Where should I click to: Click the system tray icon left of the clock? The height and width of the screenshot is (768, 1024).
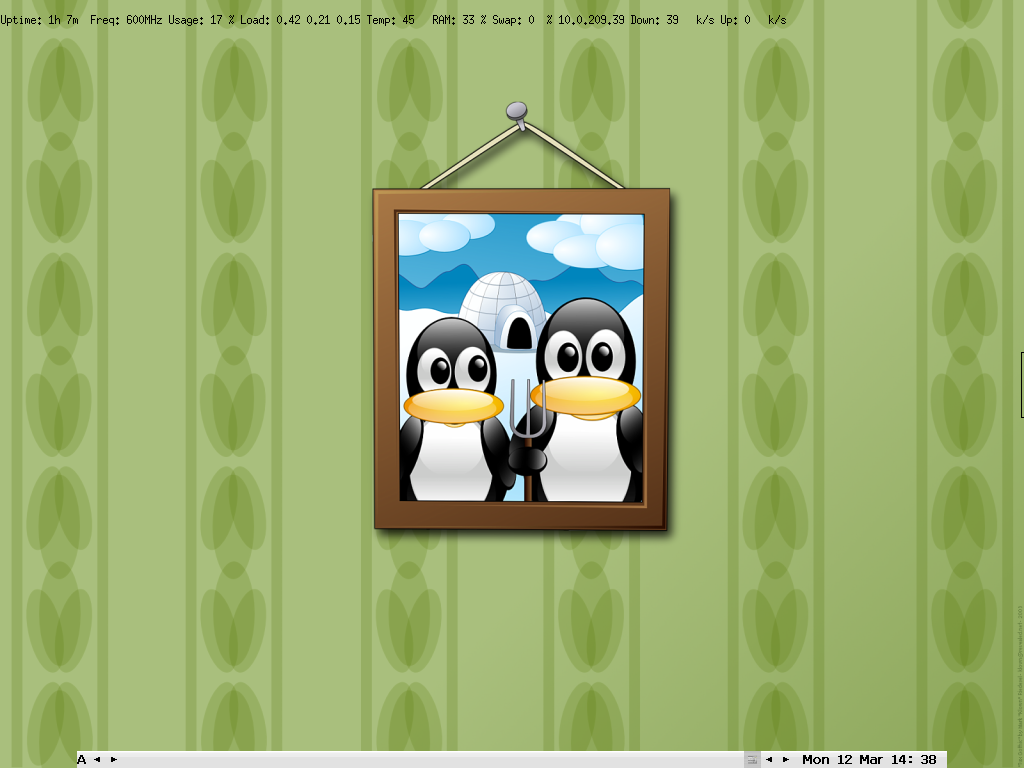pyautogui.click(x=752, y=760)
